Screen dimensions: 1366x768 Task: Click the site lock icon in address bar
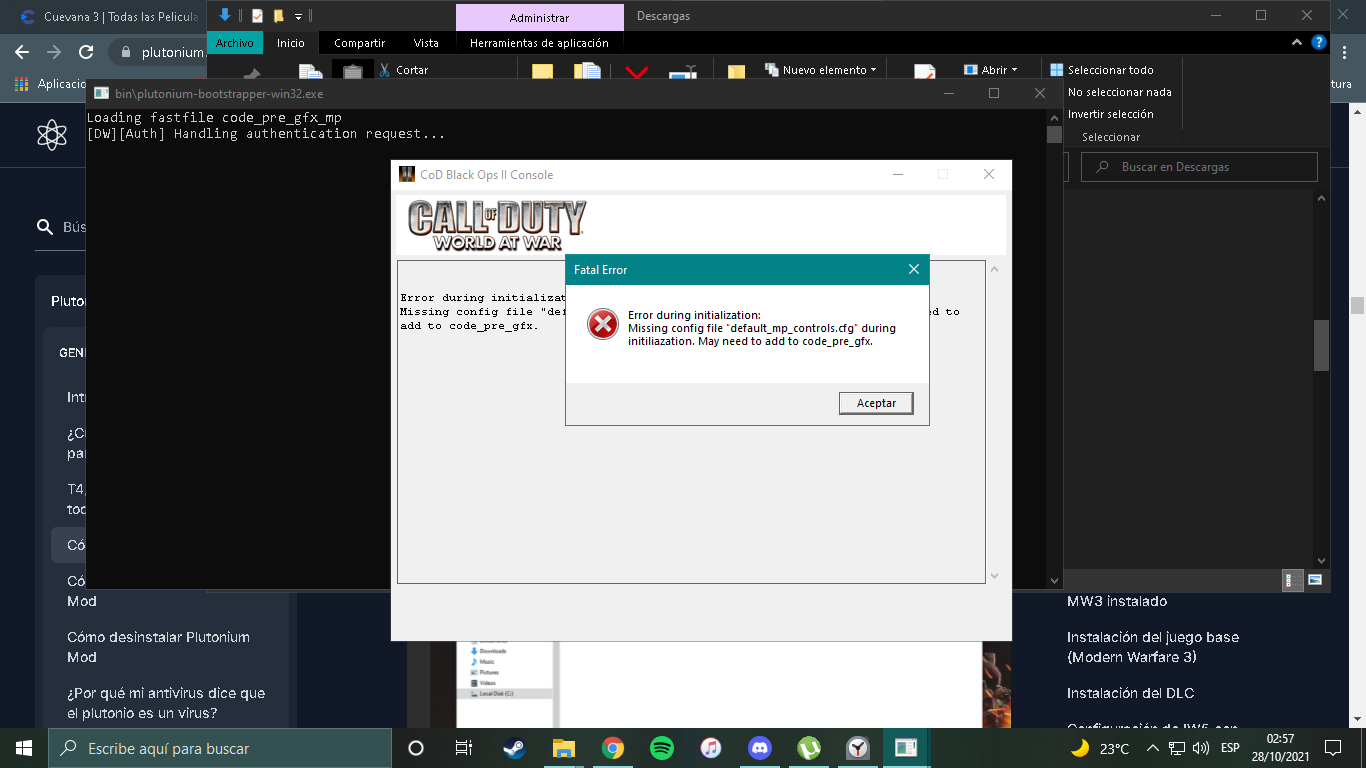coord(125,52)
